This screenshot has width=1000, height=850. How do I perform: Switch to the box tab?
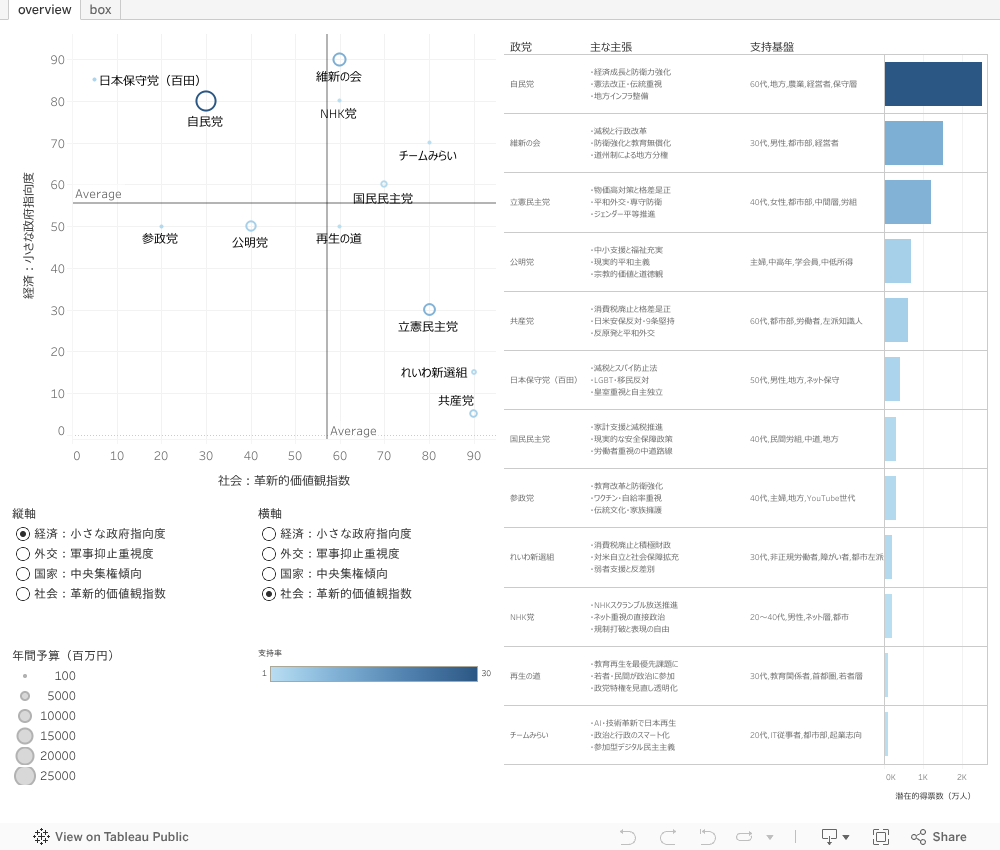click(100, 10)
